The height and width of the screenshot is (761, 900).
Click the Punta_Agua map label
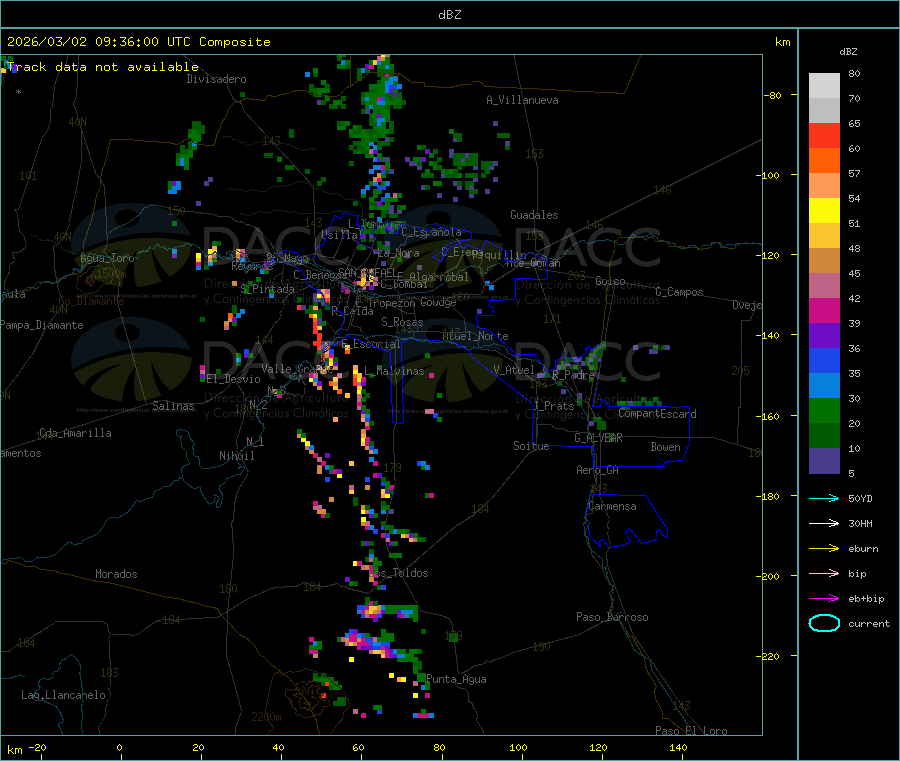pyautogui.click(x=456, y=679)
